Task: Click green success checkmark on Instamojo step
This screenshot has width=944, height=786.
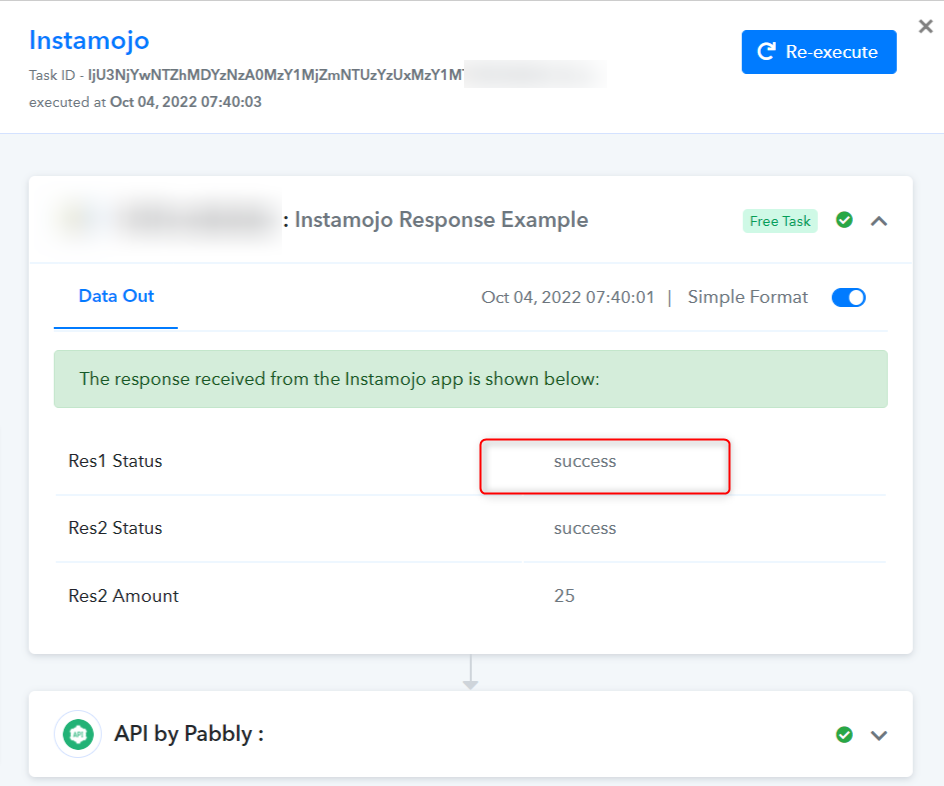Action: [x=844, y=220]
